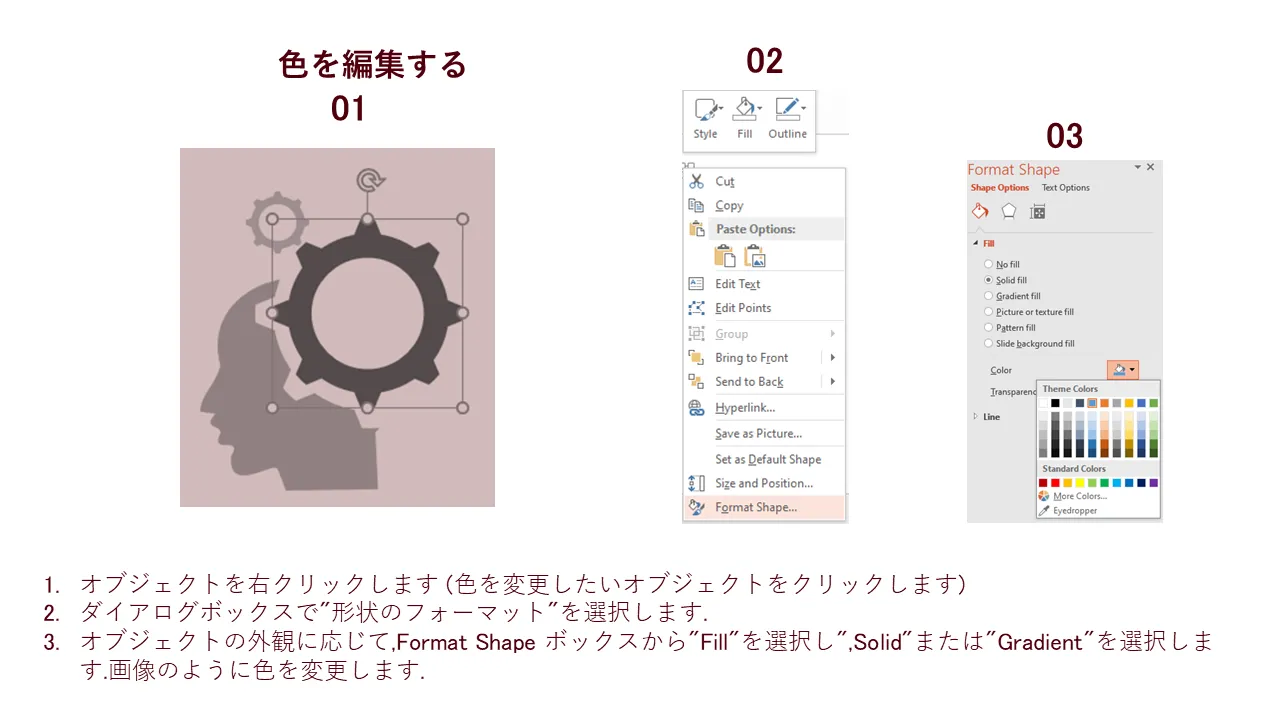The height and width of the screenshot is (720, 1280).
Task: Open the Effects pentagon icon
Action: 1009,211
